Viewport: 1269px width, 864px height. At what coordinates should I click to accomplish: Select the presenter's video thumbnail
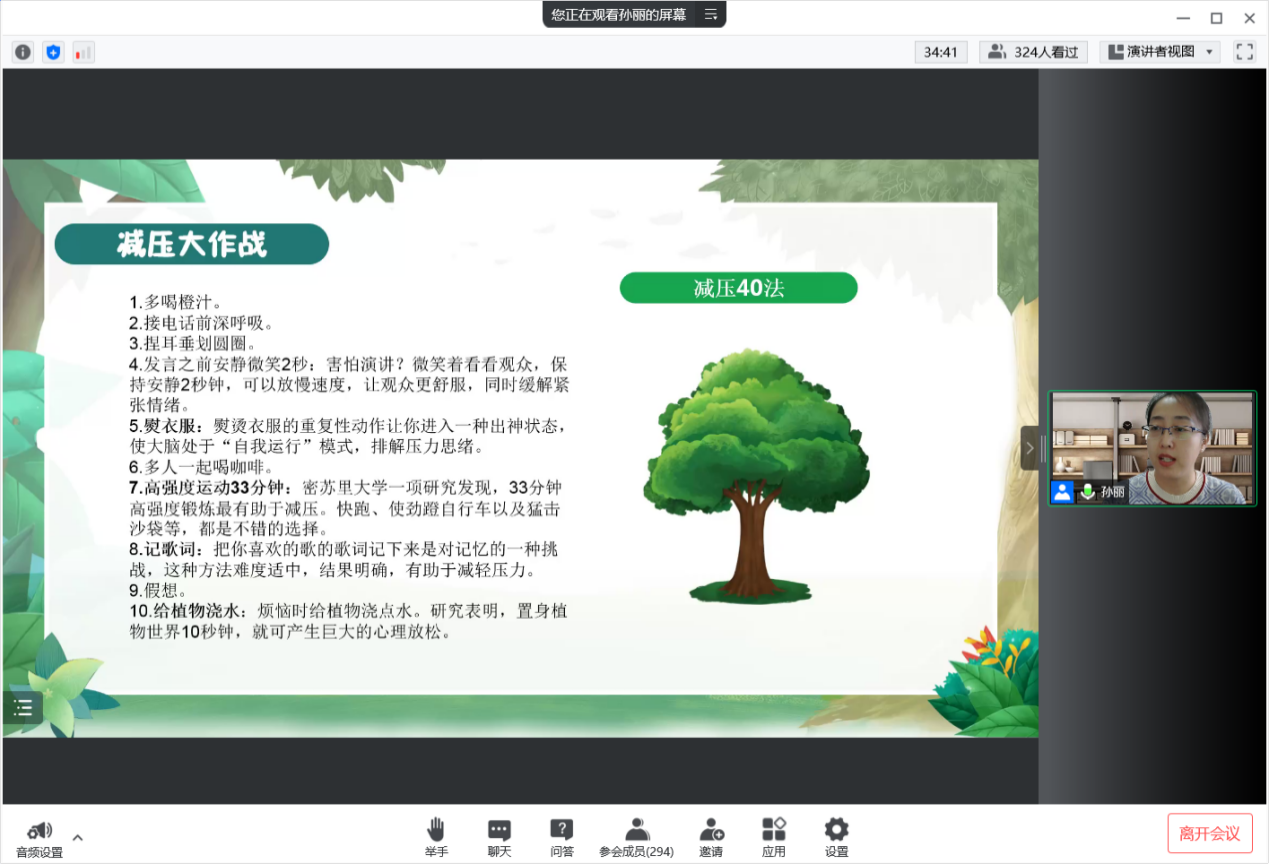(1152, 448)
